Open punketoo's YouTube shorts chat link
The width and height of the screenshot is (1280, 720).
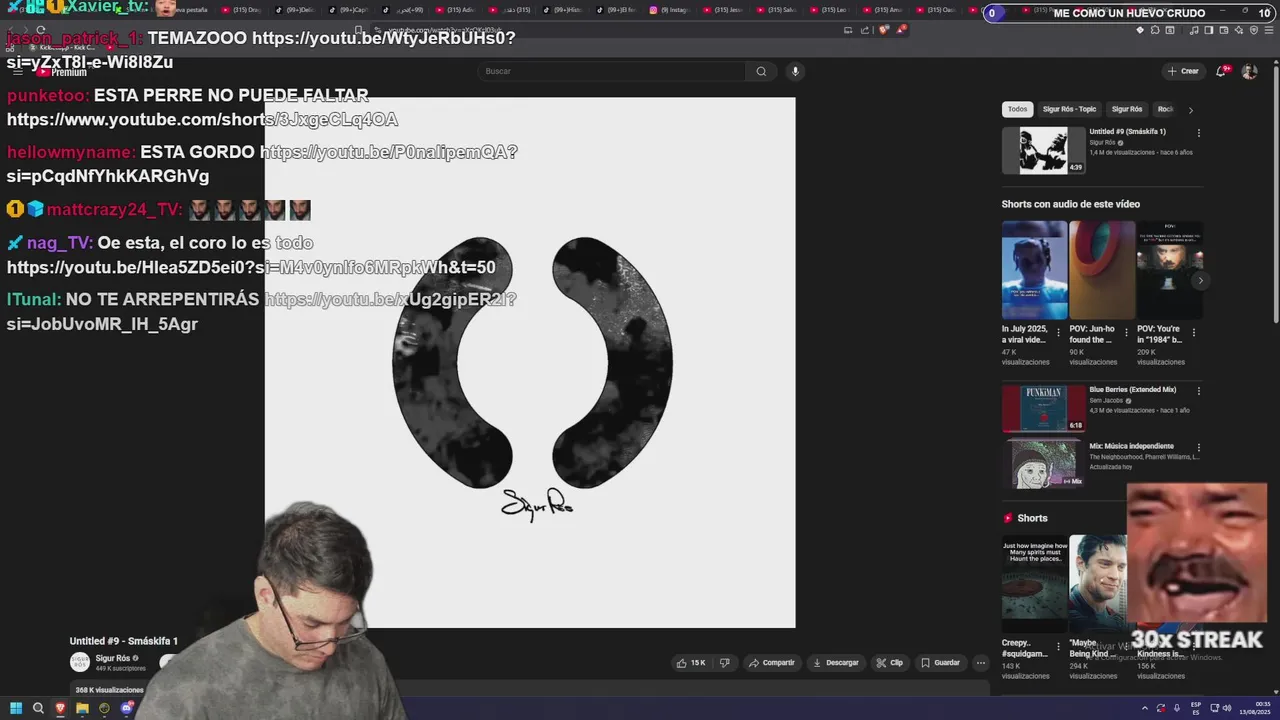click(202, 120)
